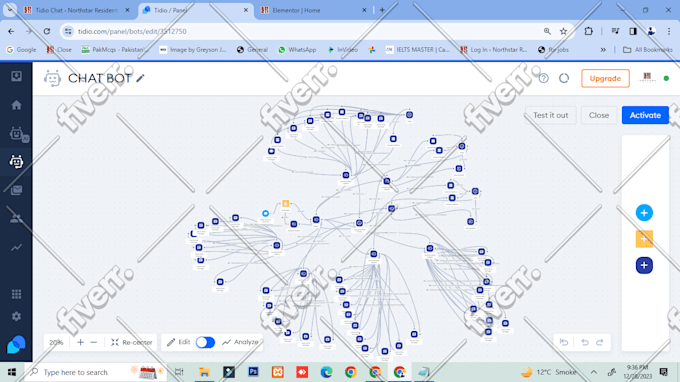Image resolution: width=680 pixels, height=382 pixels.
Task: Open the Settings gear in sidebar
Action: pyautogui.click(x=16, y=317)
